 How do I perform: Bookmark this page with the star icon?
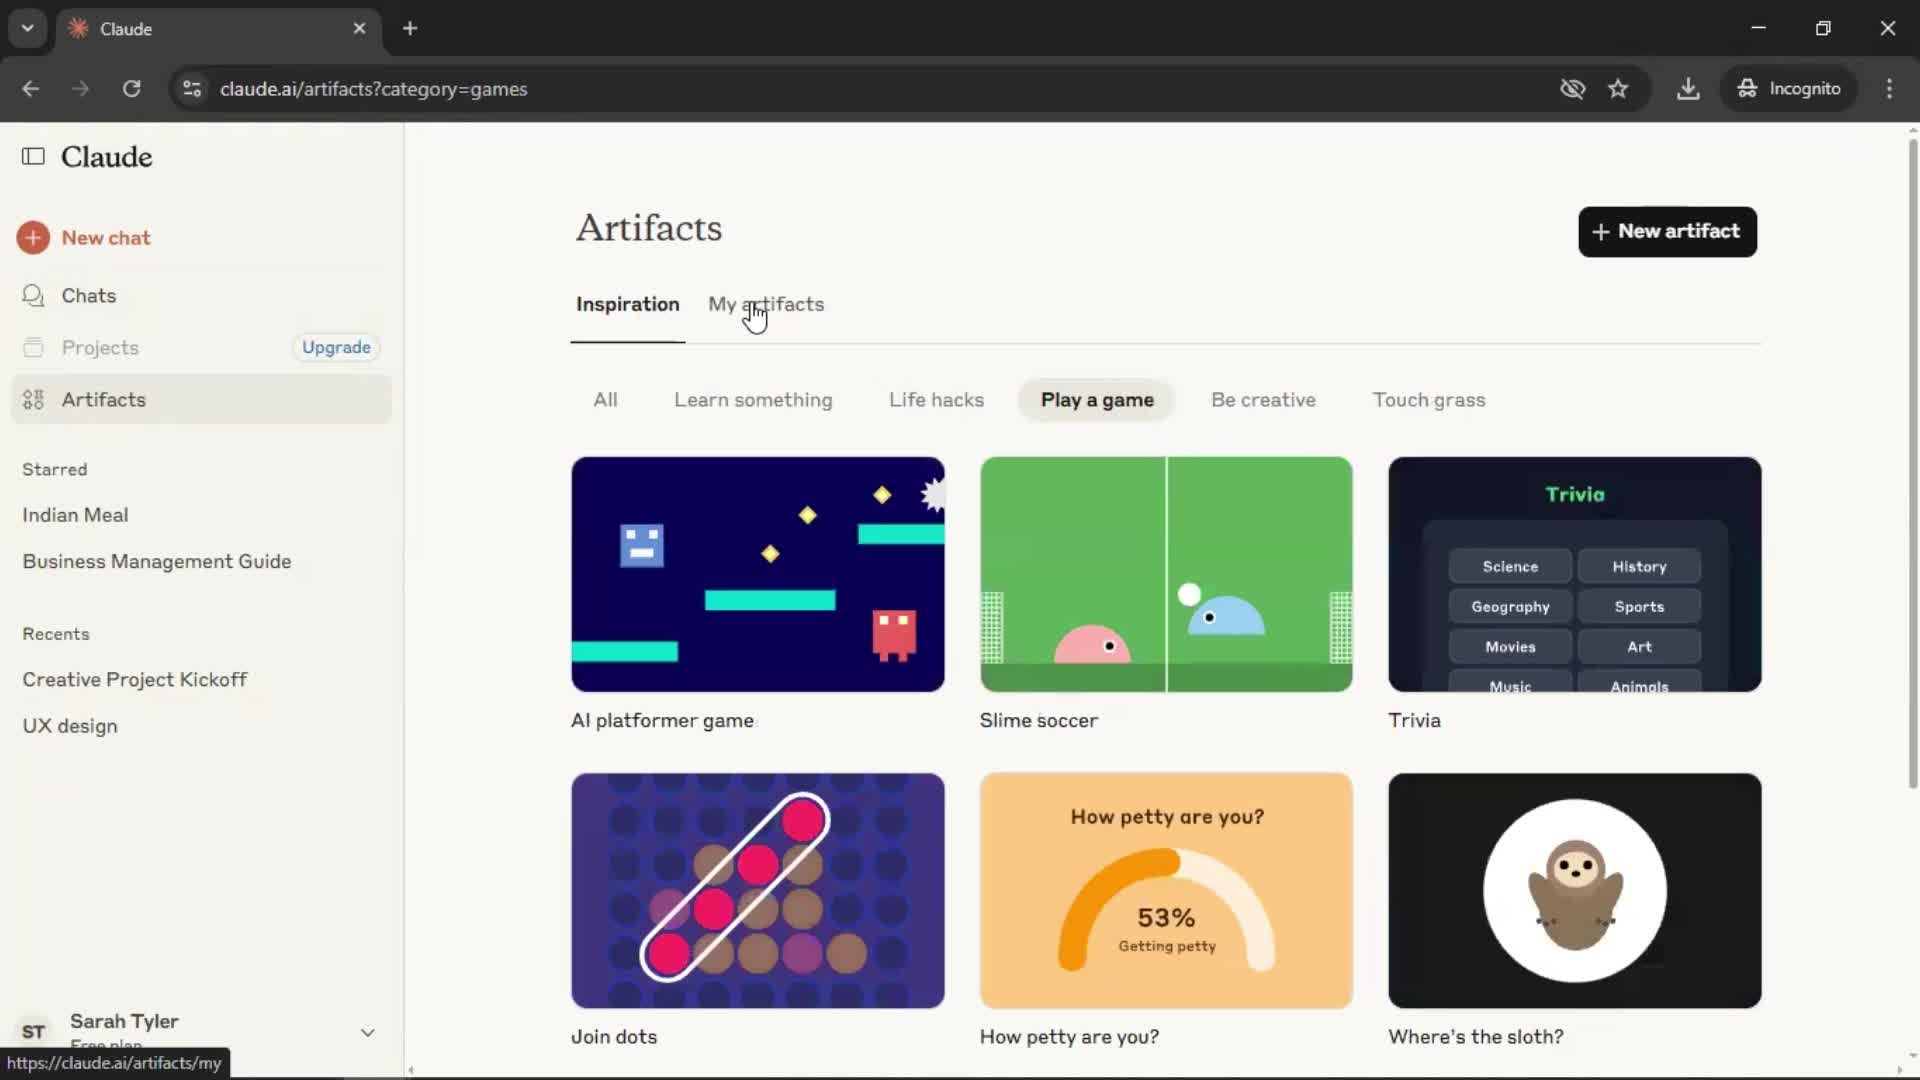pos(1618,89)
